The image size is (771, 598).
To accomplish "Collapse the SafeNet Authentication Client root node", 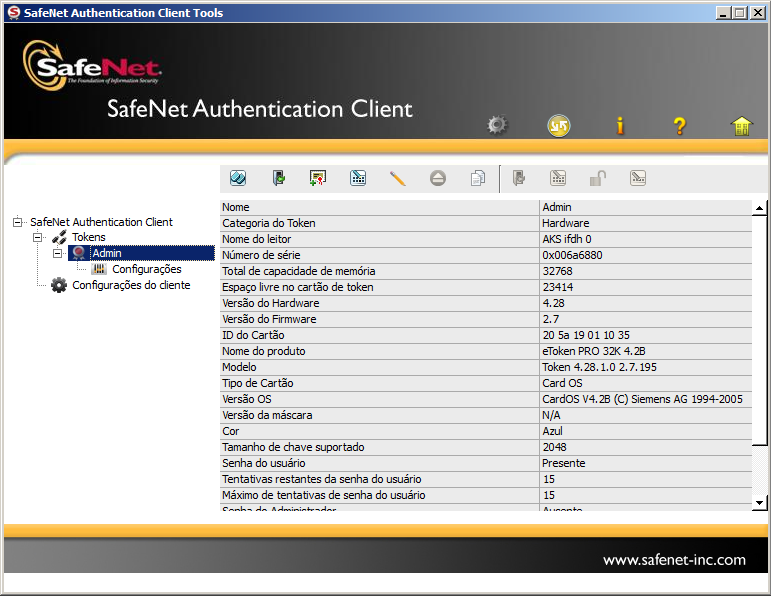I will tap(18, 222).
